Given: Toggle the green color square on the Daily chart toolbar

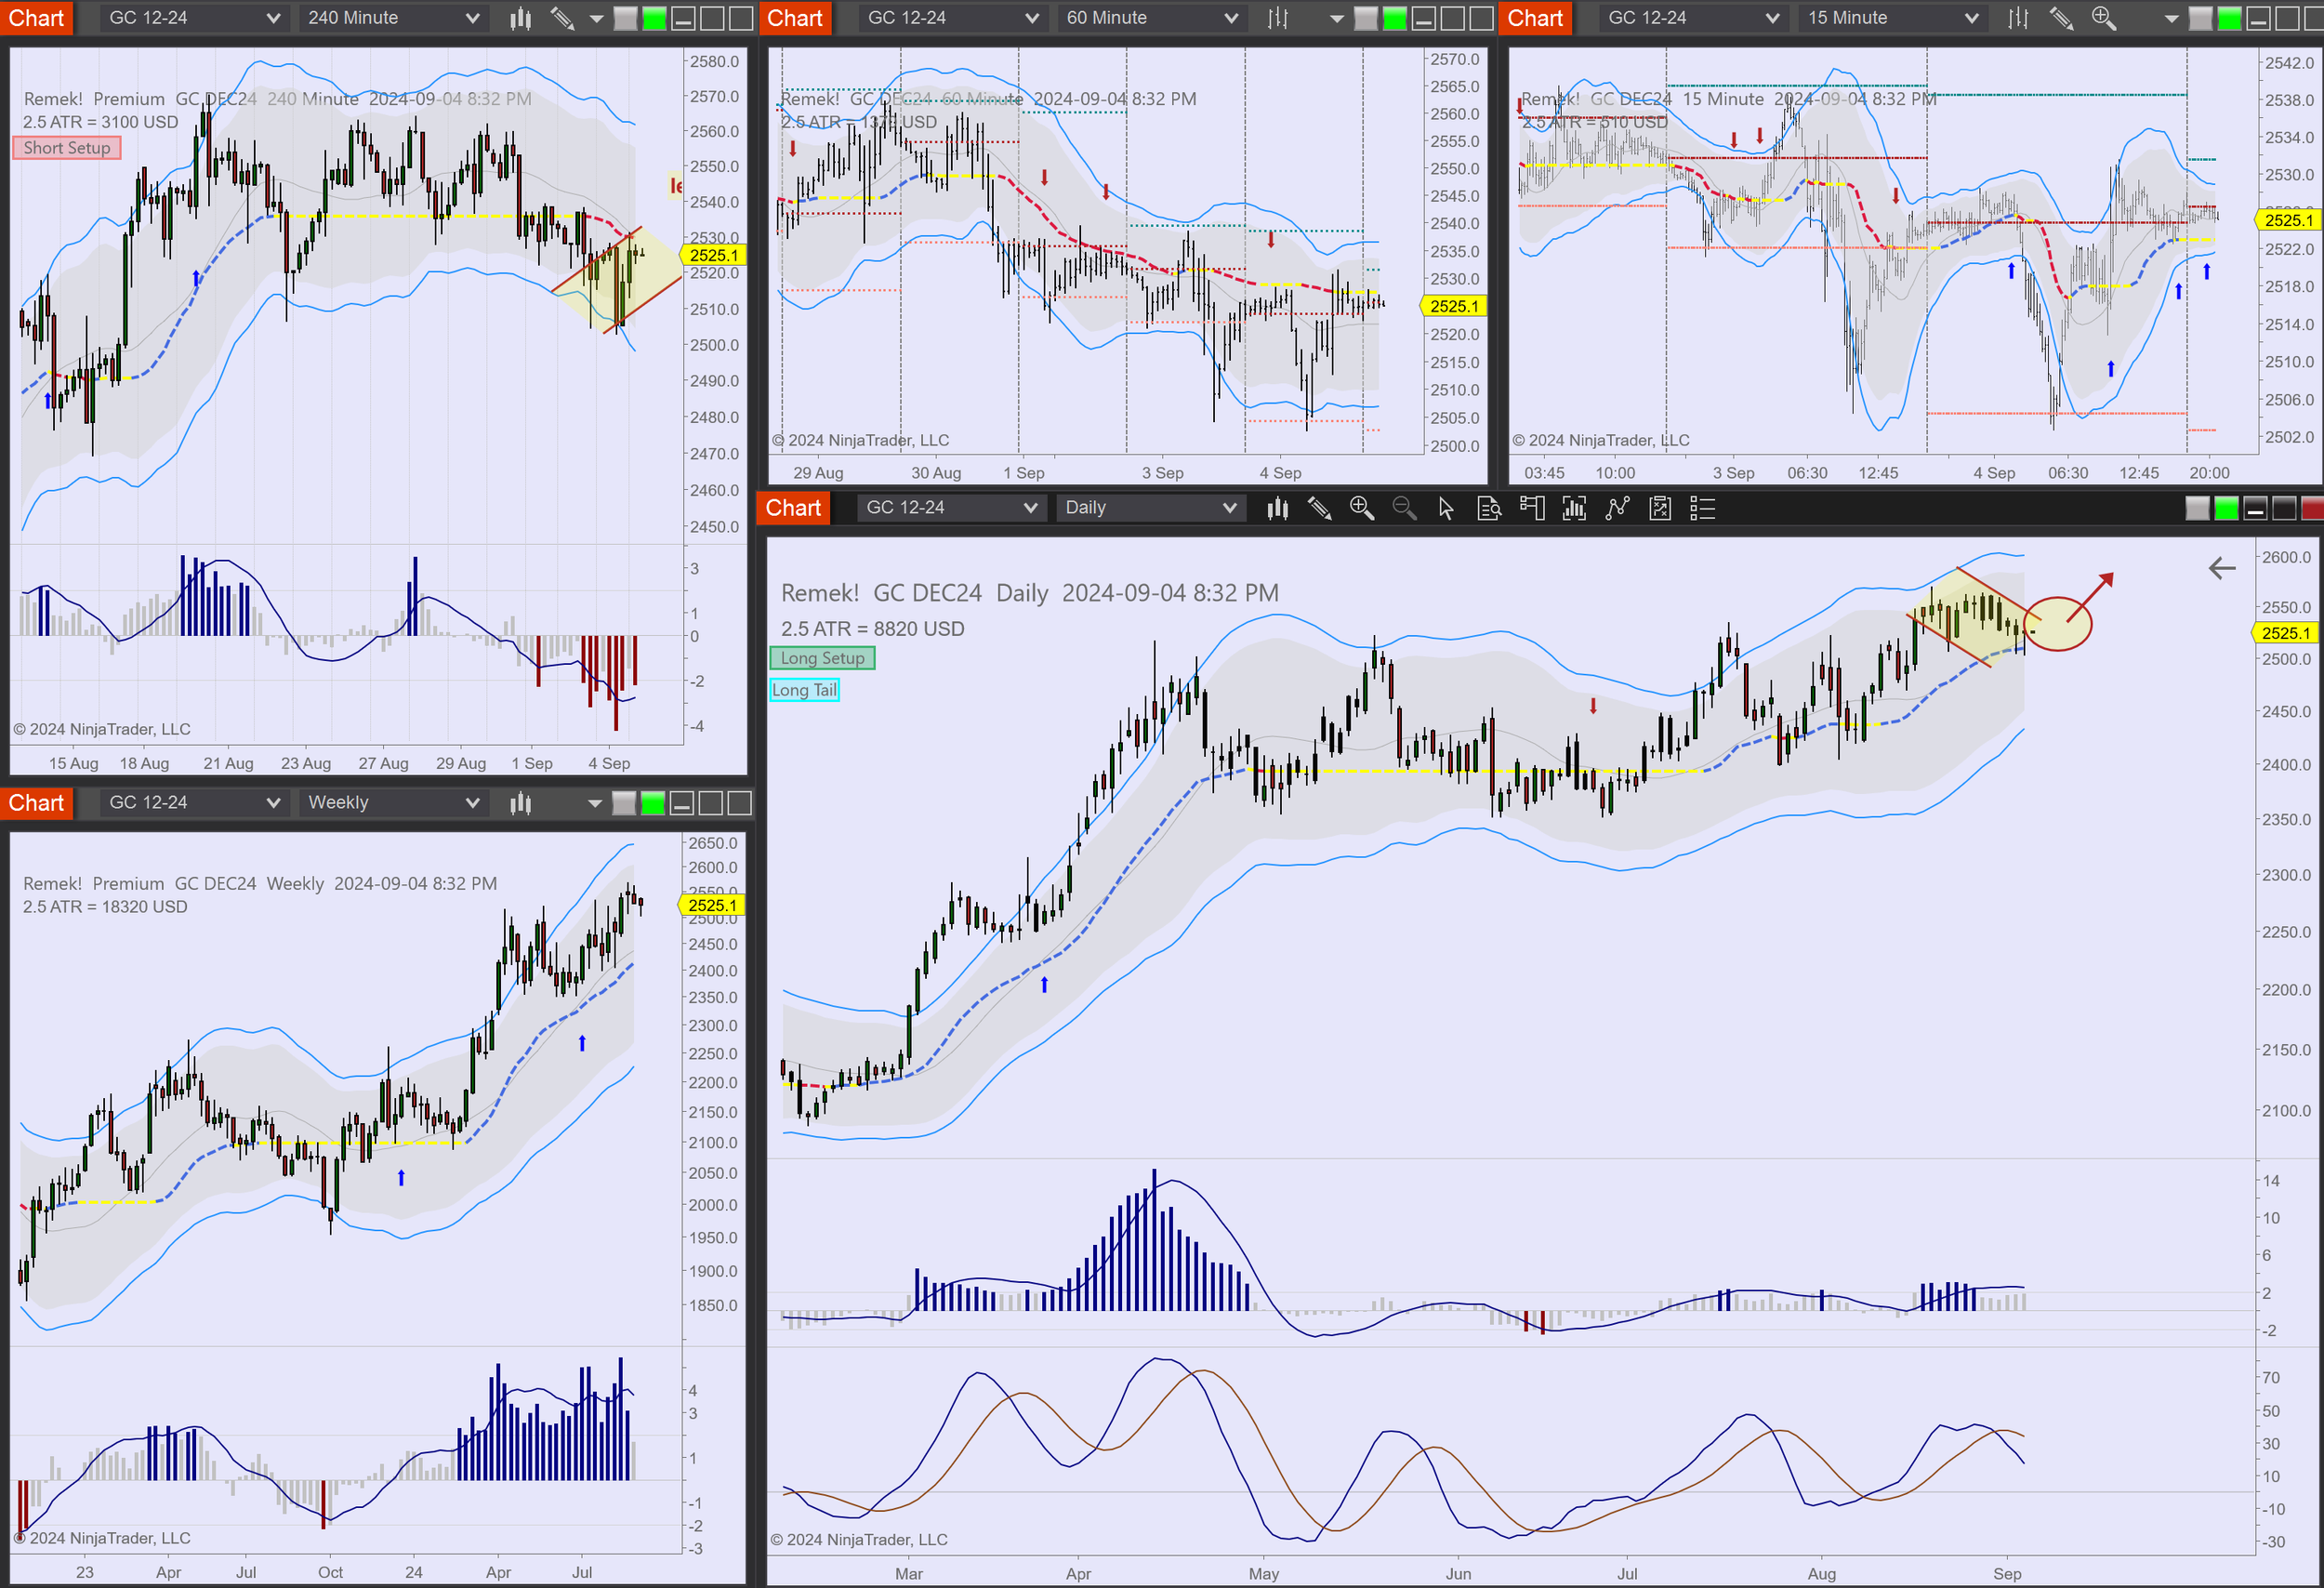Looking at the screenshot, I should pos(2226,508).
